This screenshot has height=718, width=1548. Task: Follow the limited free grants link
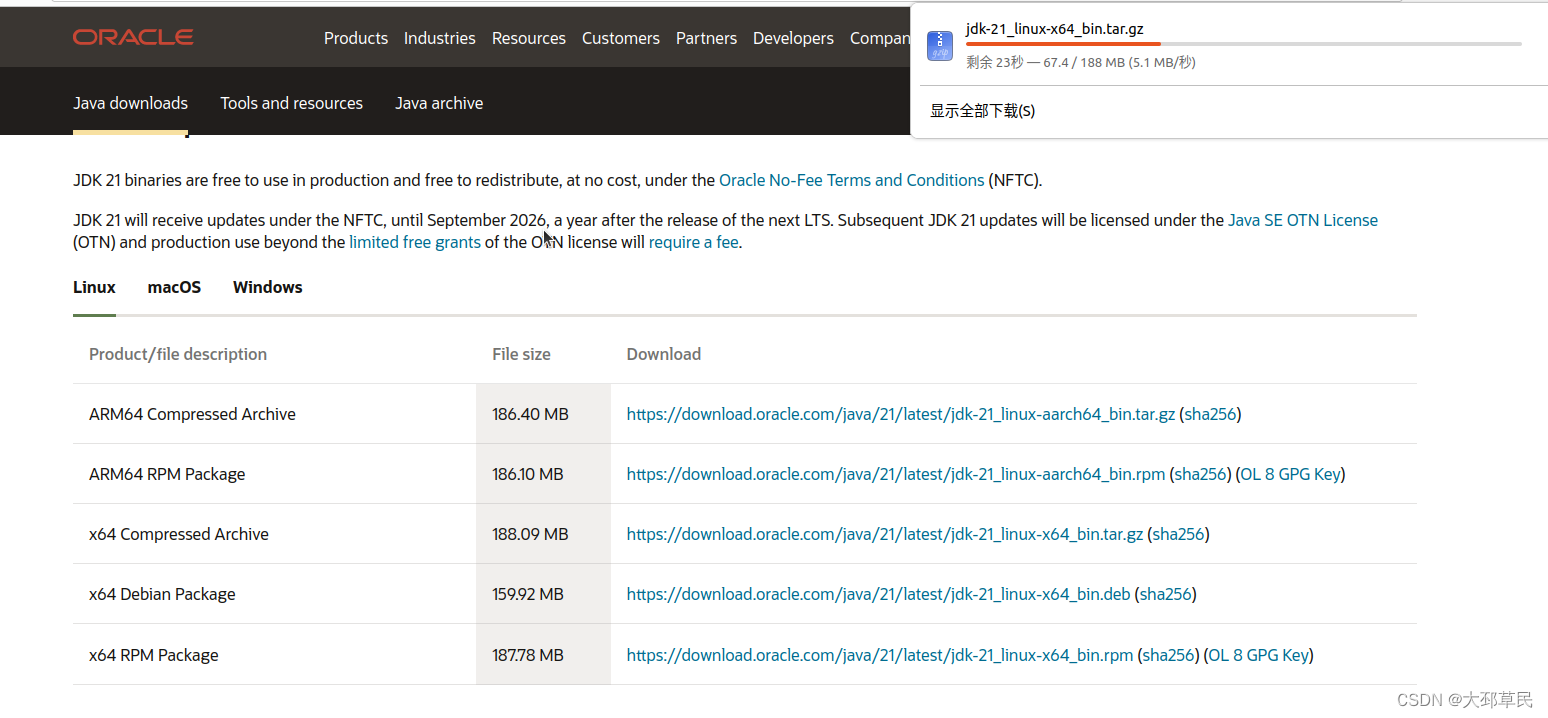(415, 242)
